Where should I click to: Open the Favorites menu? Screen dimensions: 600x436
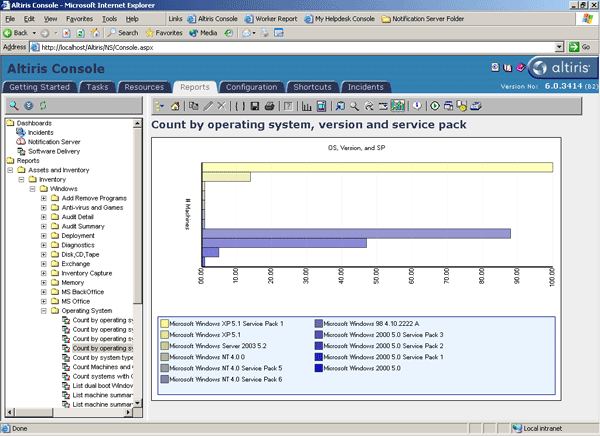pos(79,19)
